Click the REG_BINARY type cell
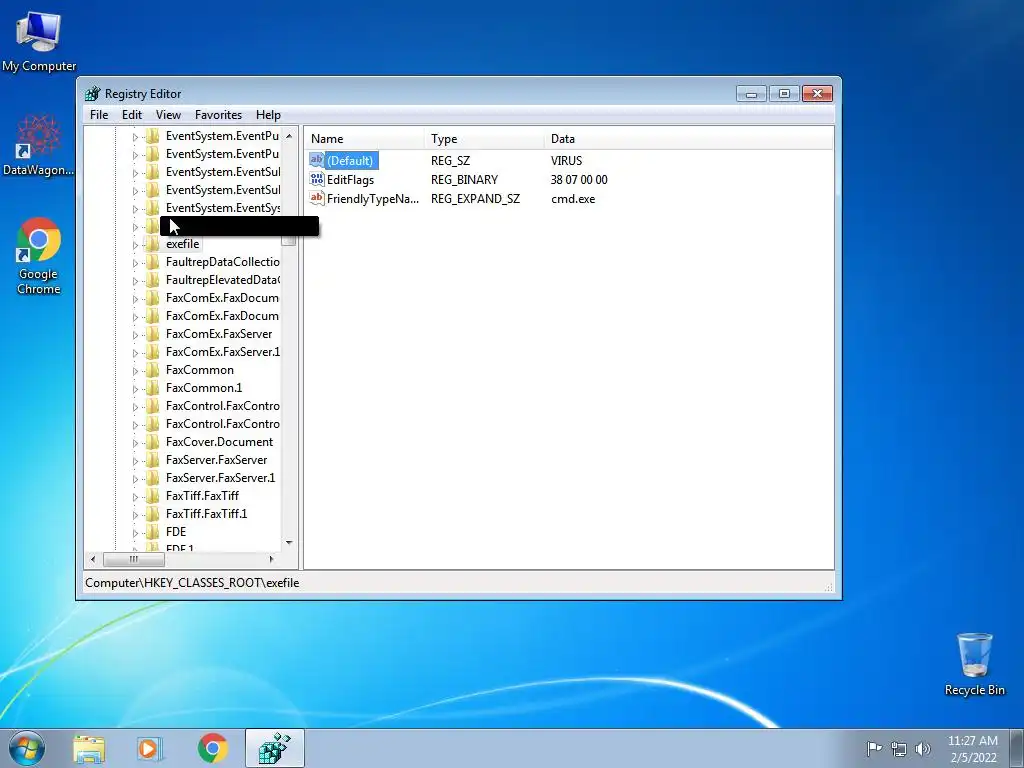 [x=464, y=180]
